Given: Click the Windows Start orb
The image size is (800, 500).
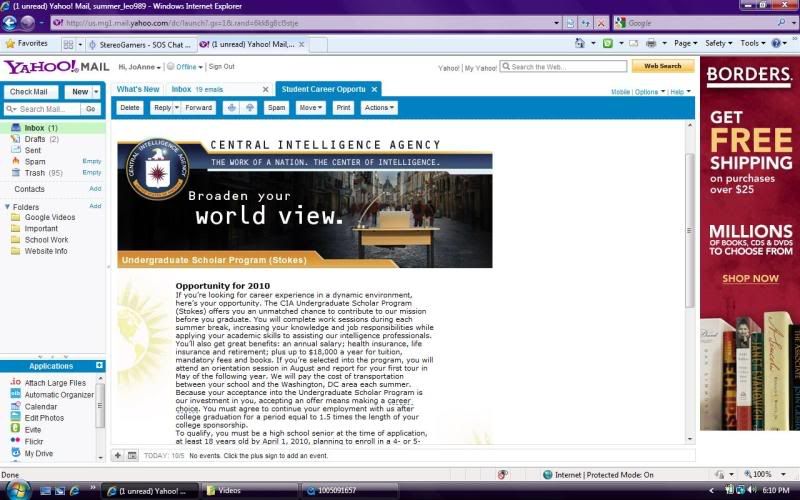Looking at the screenshot, I should click(17, 490).
